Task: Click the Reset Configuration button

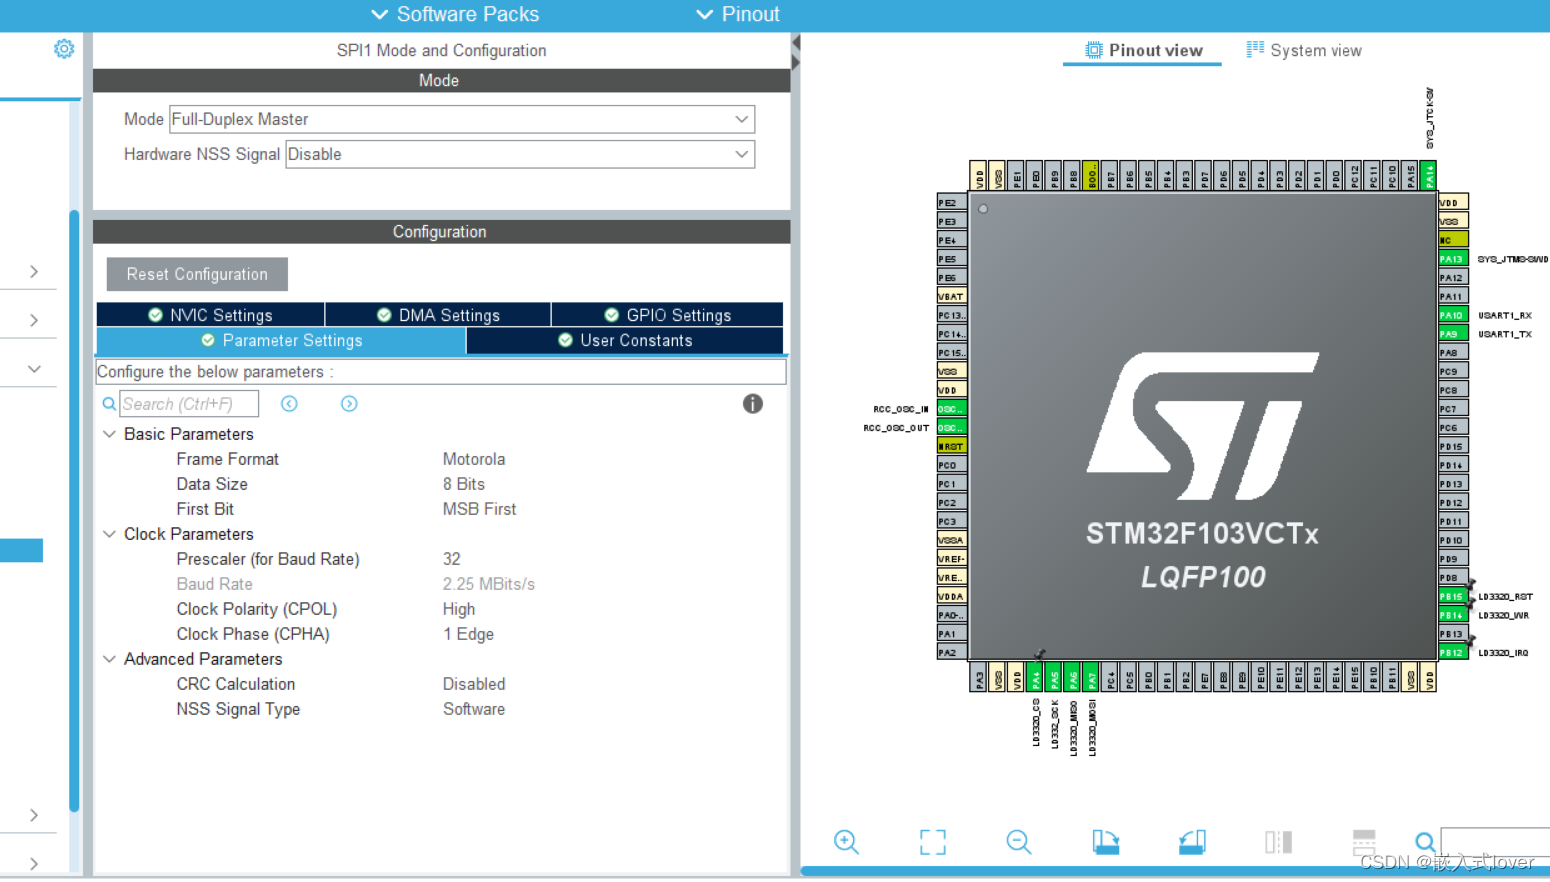Action: pos(197,274)
